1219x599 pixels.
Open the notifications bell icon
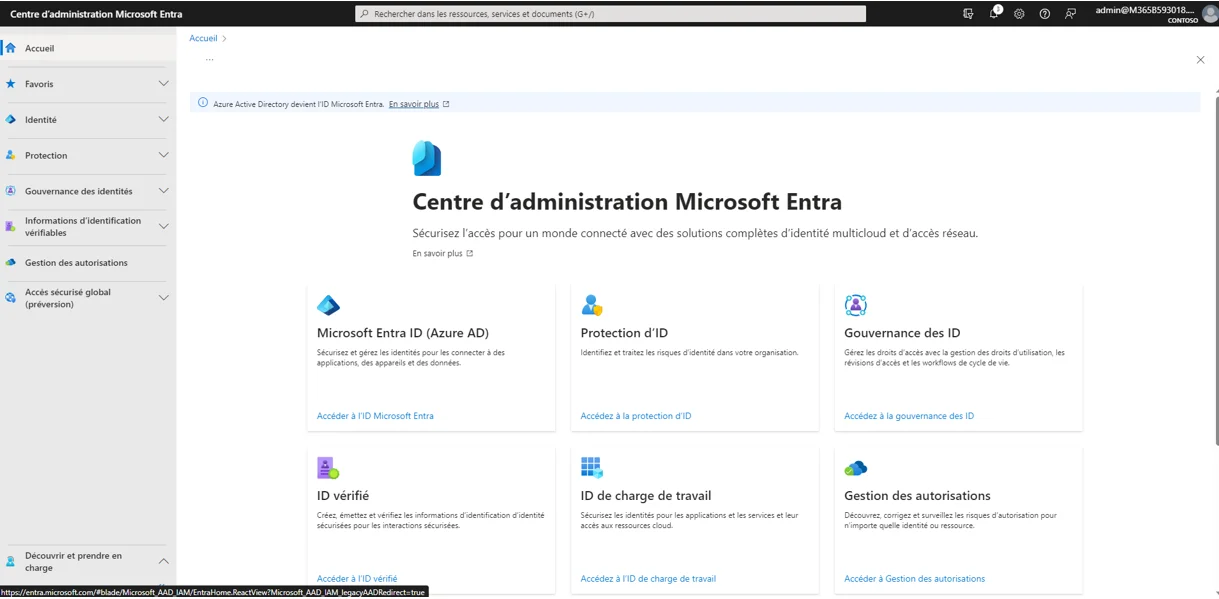point(994,14)
